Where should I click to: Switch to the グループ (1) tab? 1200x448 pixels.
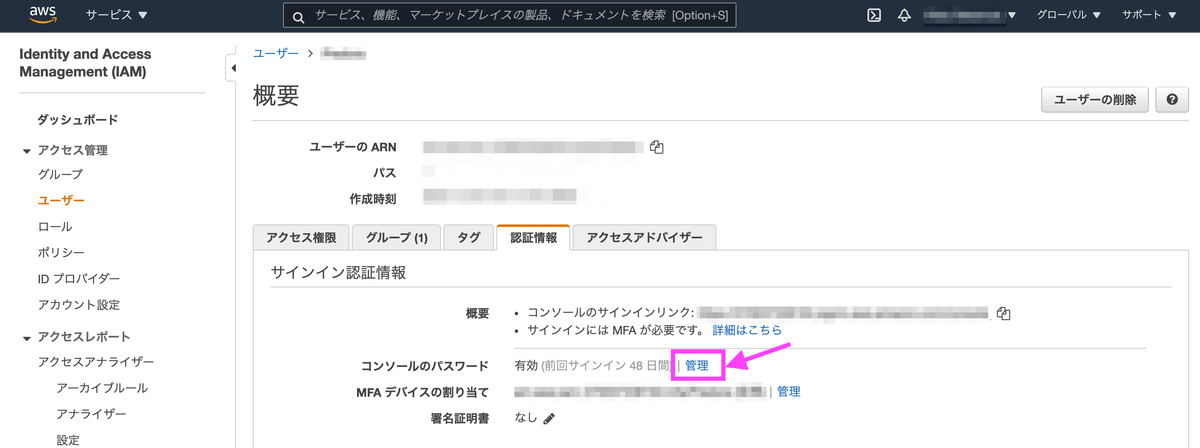[x=397, y=238]
